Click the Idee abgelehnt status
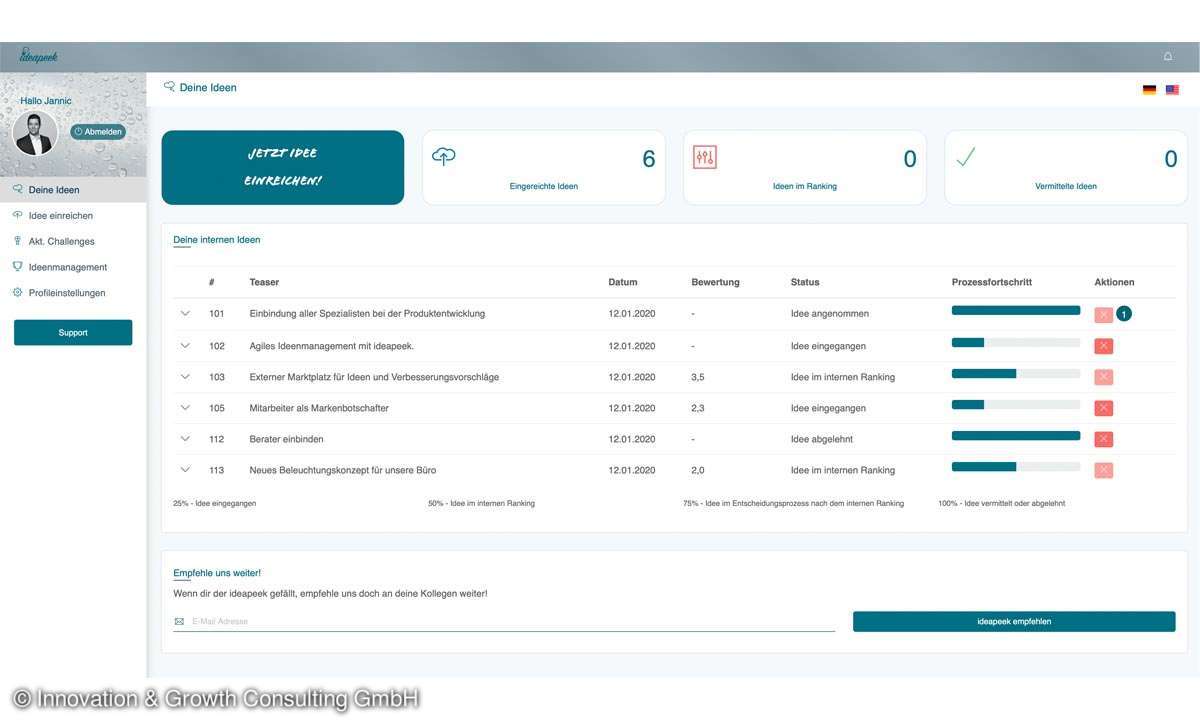Screen dimensions: 1200x720 point(821,439)
